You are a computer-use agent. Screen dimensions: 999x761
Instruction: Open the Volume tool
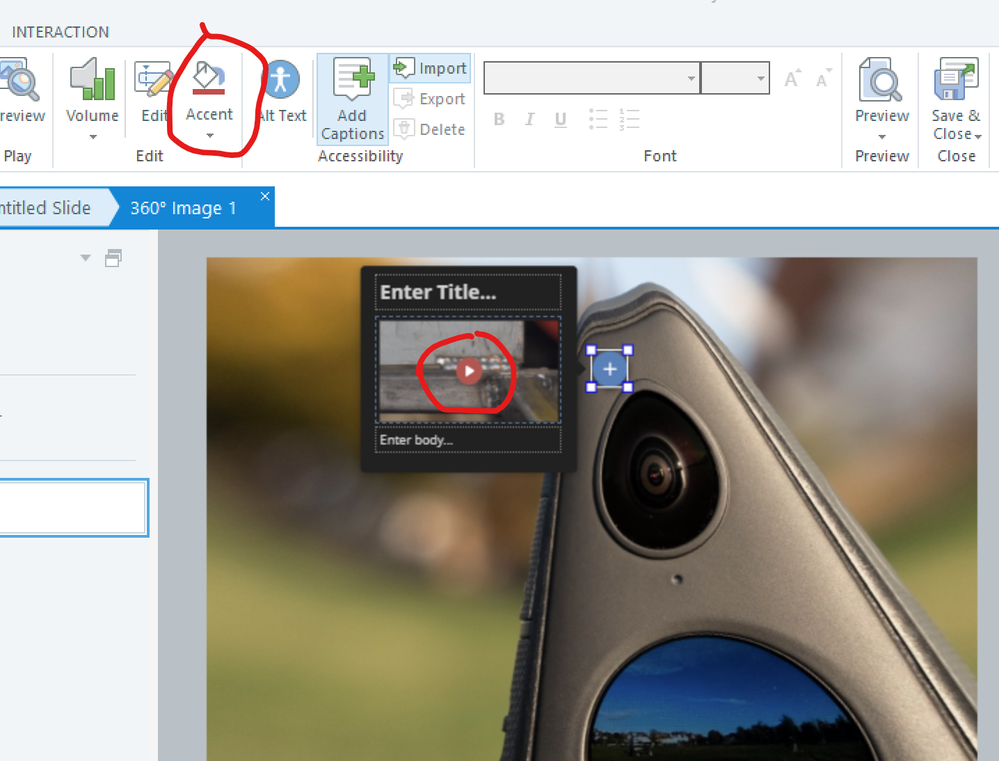tap(92, 89)
